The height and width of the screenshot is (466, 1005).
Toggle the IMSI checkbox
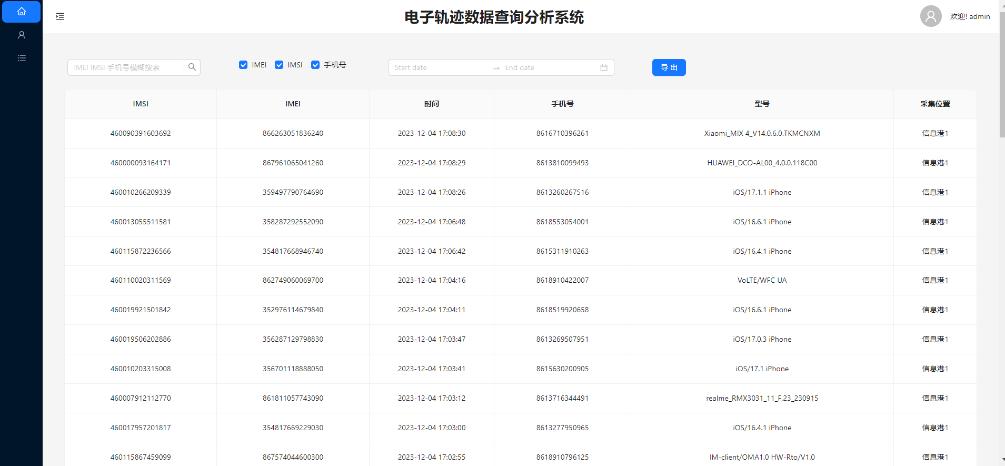(x=279, y=65)
